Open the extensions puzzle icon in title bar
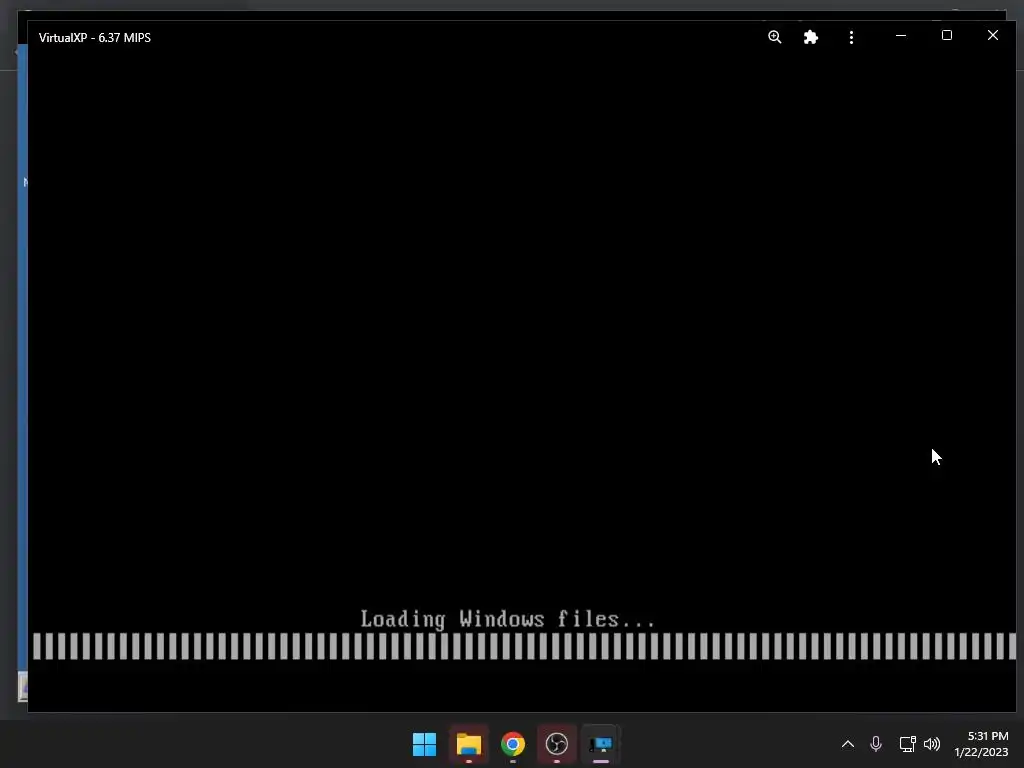The image size is (1024, 768). coord(810,37)
